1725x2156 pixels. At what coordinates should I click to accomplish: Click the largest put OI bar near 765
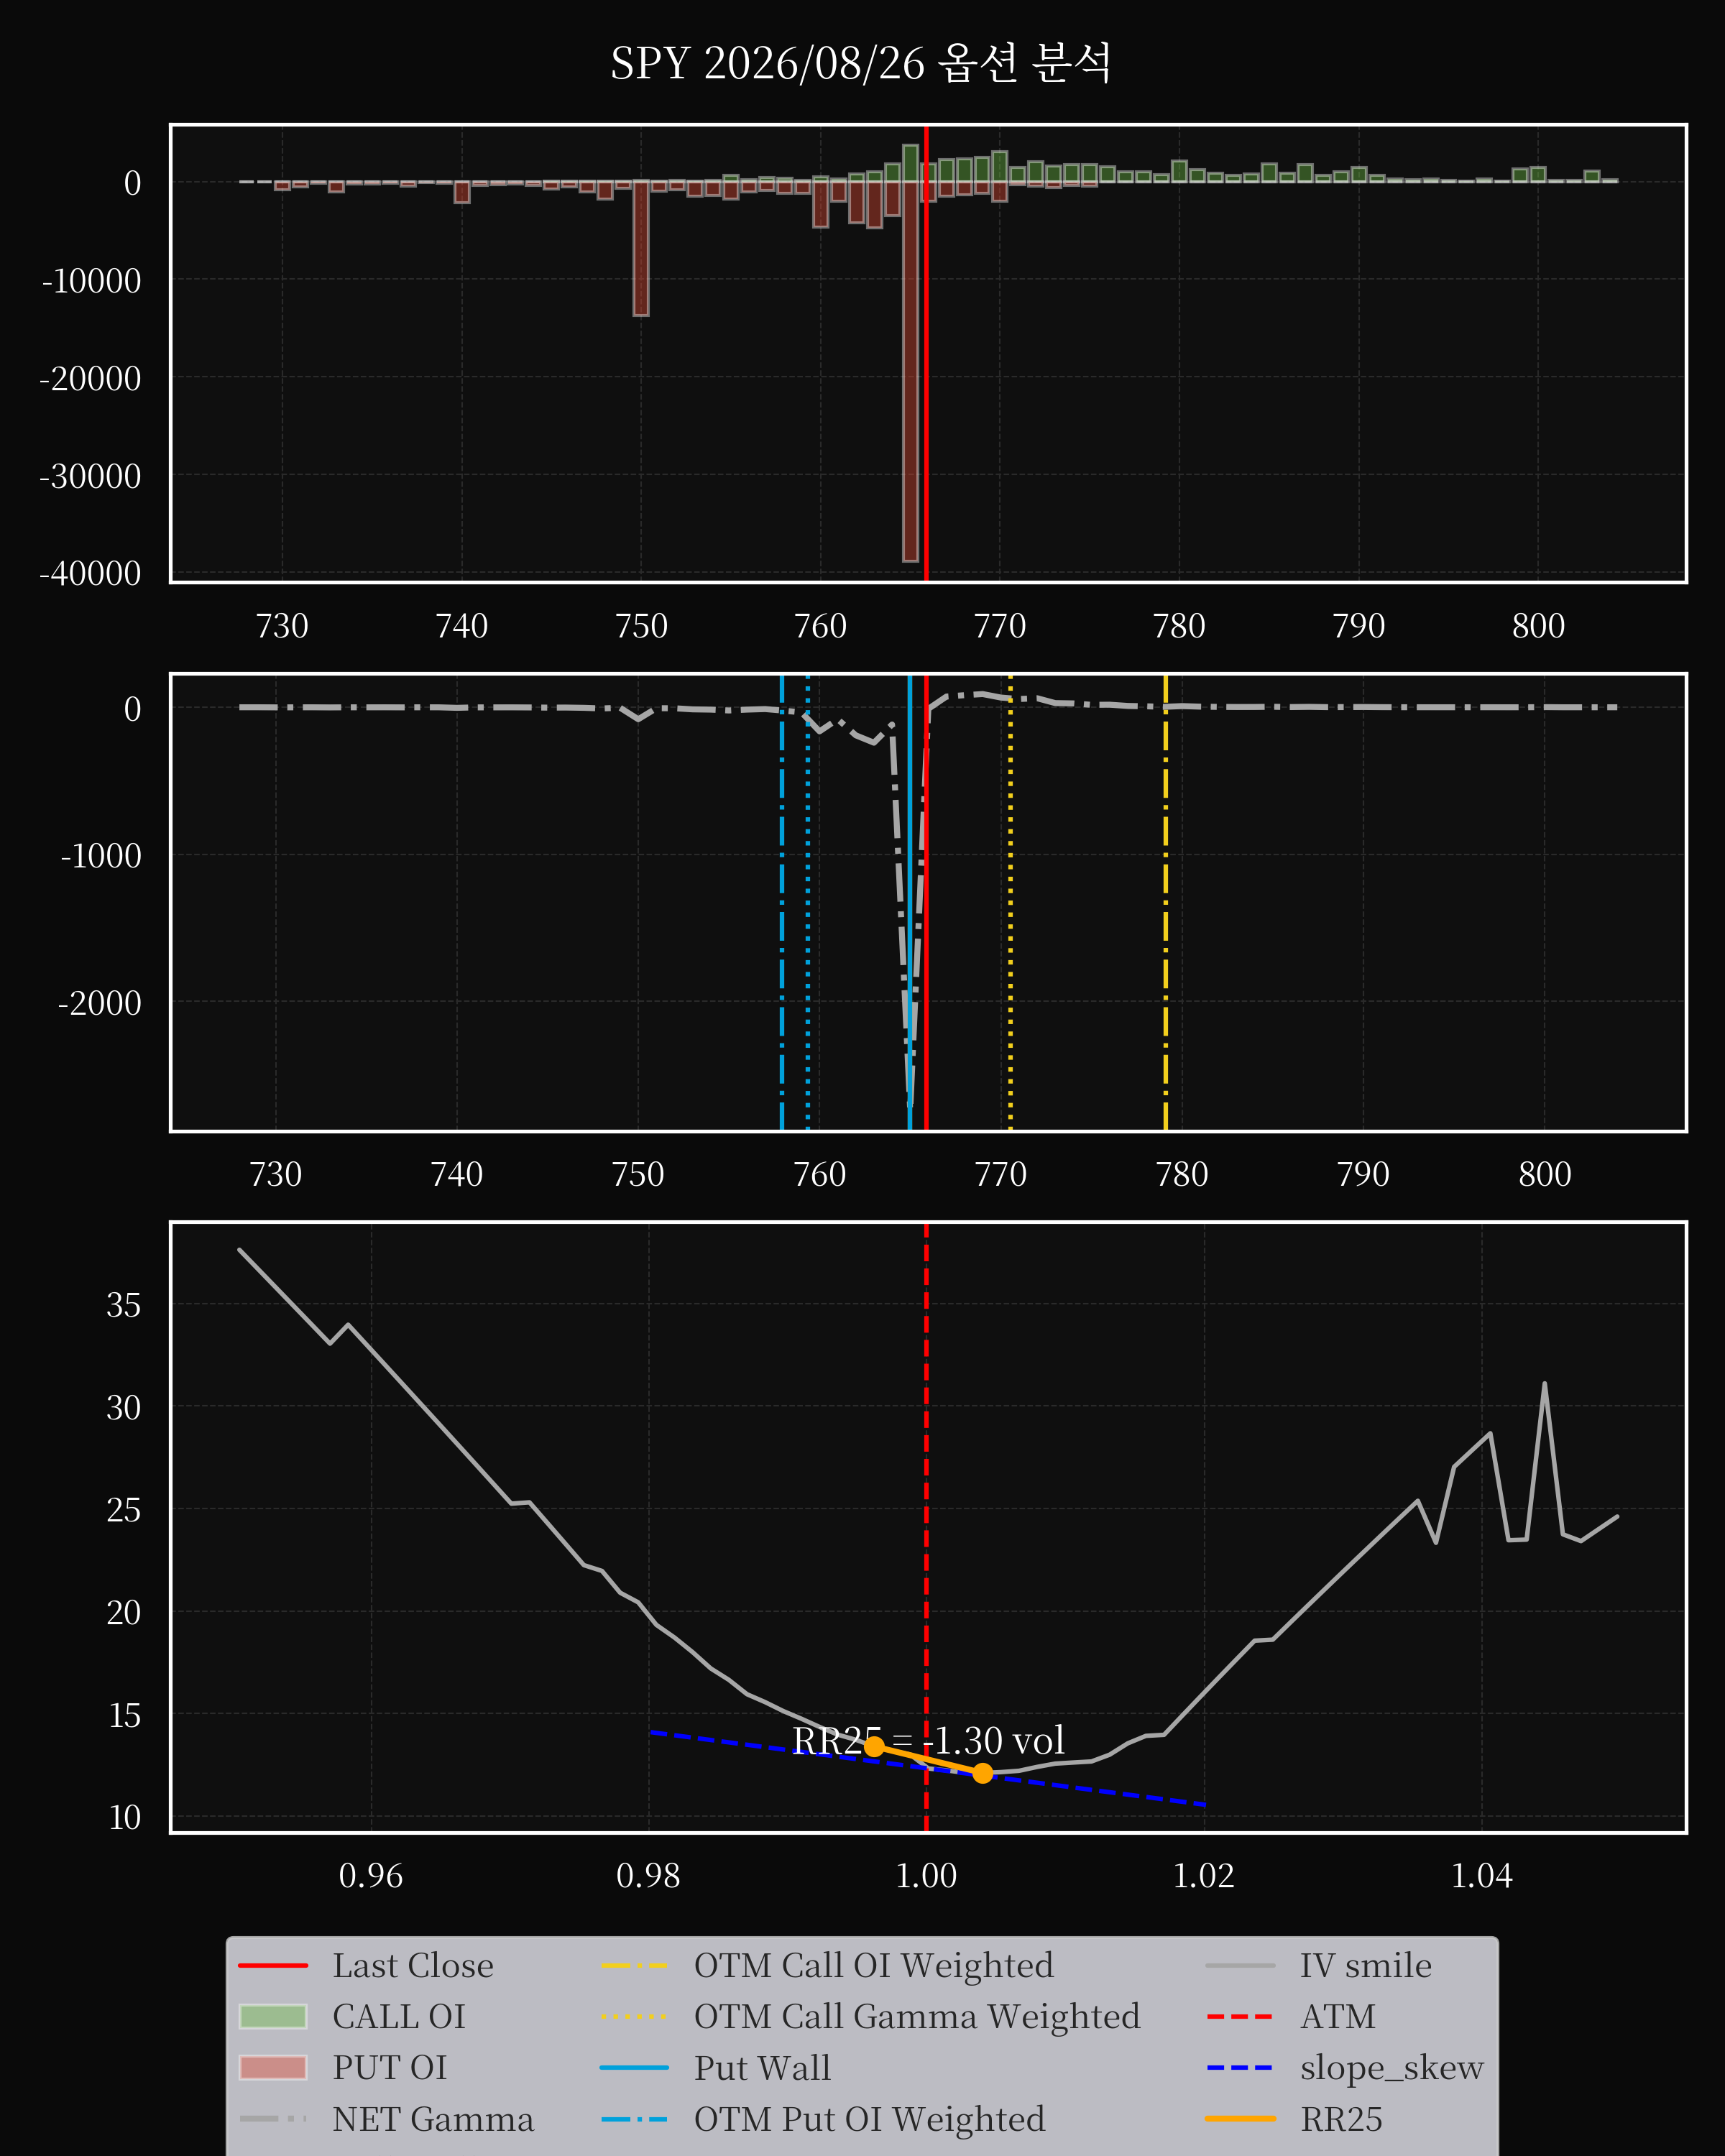coord(910,371)
